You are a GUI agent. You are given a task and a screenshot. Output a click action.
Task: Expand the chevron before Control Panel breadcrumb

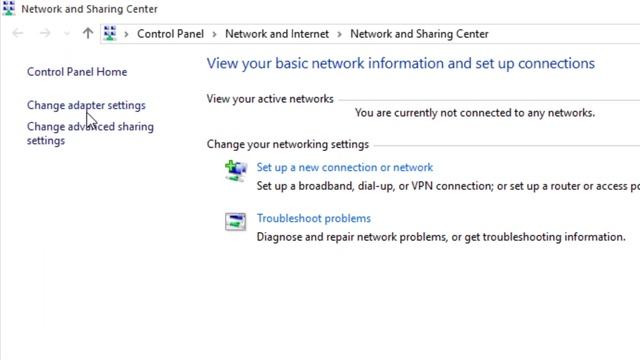(x=127, y=34)
